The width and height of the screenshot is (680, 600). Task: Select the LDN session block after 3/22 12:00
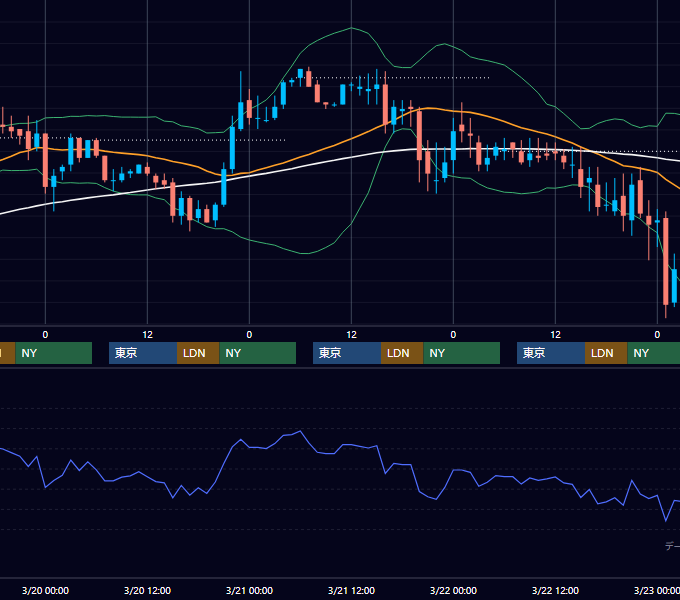(x=606, y=353)
